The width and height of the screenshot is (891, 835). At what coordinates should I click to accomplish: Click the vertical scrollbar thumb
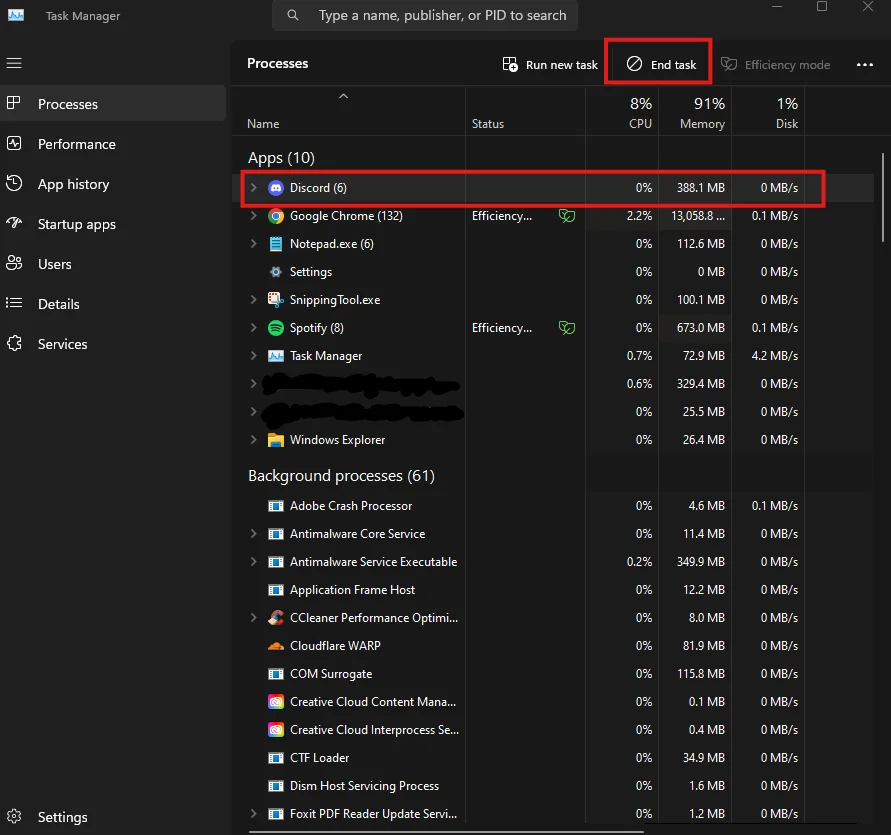pyautogui.click(x=882, y=198)
